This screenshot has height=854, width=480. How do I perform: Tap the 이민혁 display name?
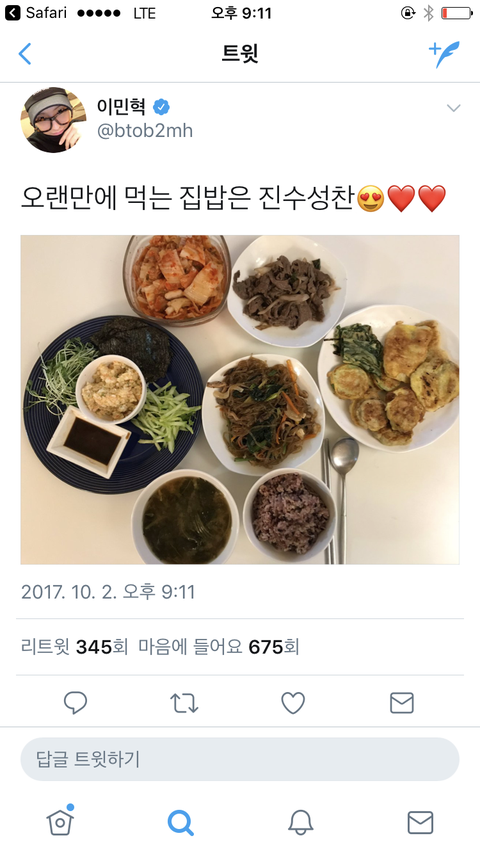121,106
